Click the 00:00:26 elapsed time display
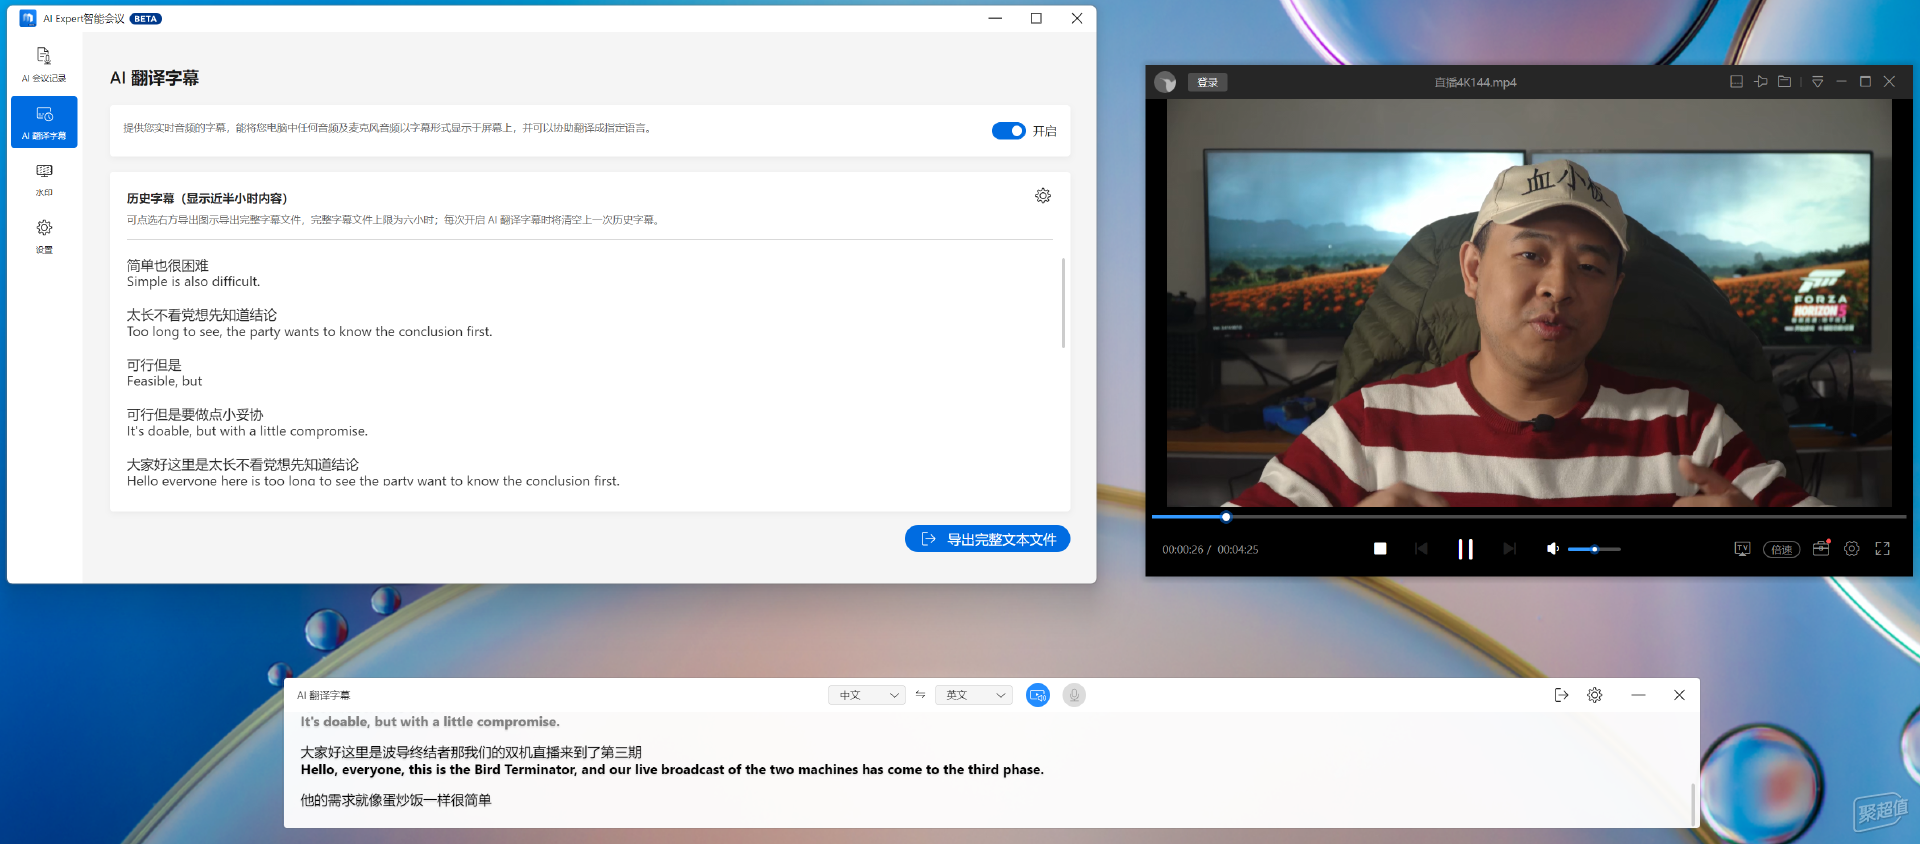 1182,550
